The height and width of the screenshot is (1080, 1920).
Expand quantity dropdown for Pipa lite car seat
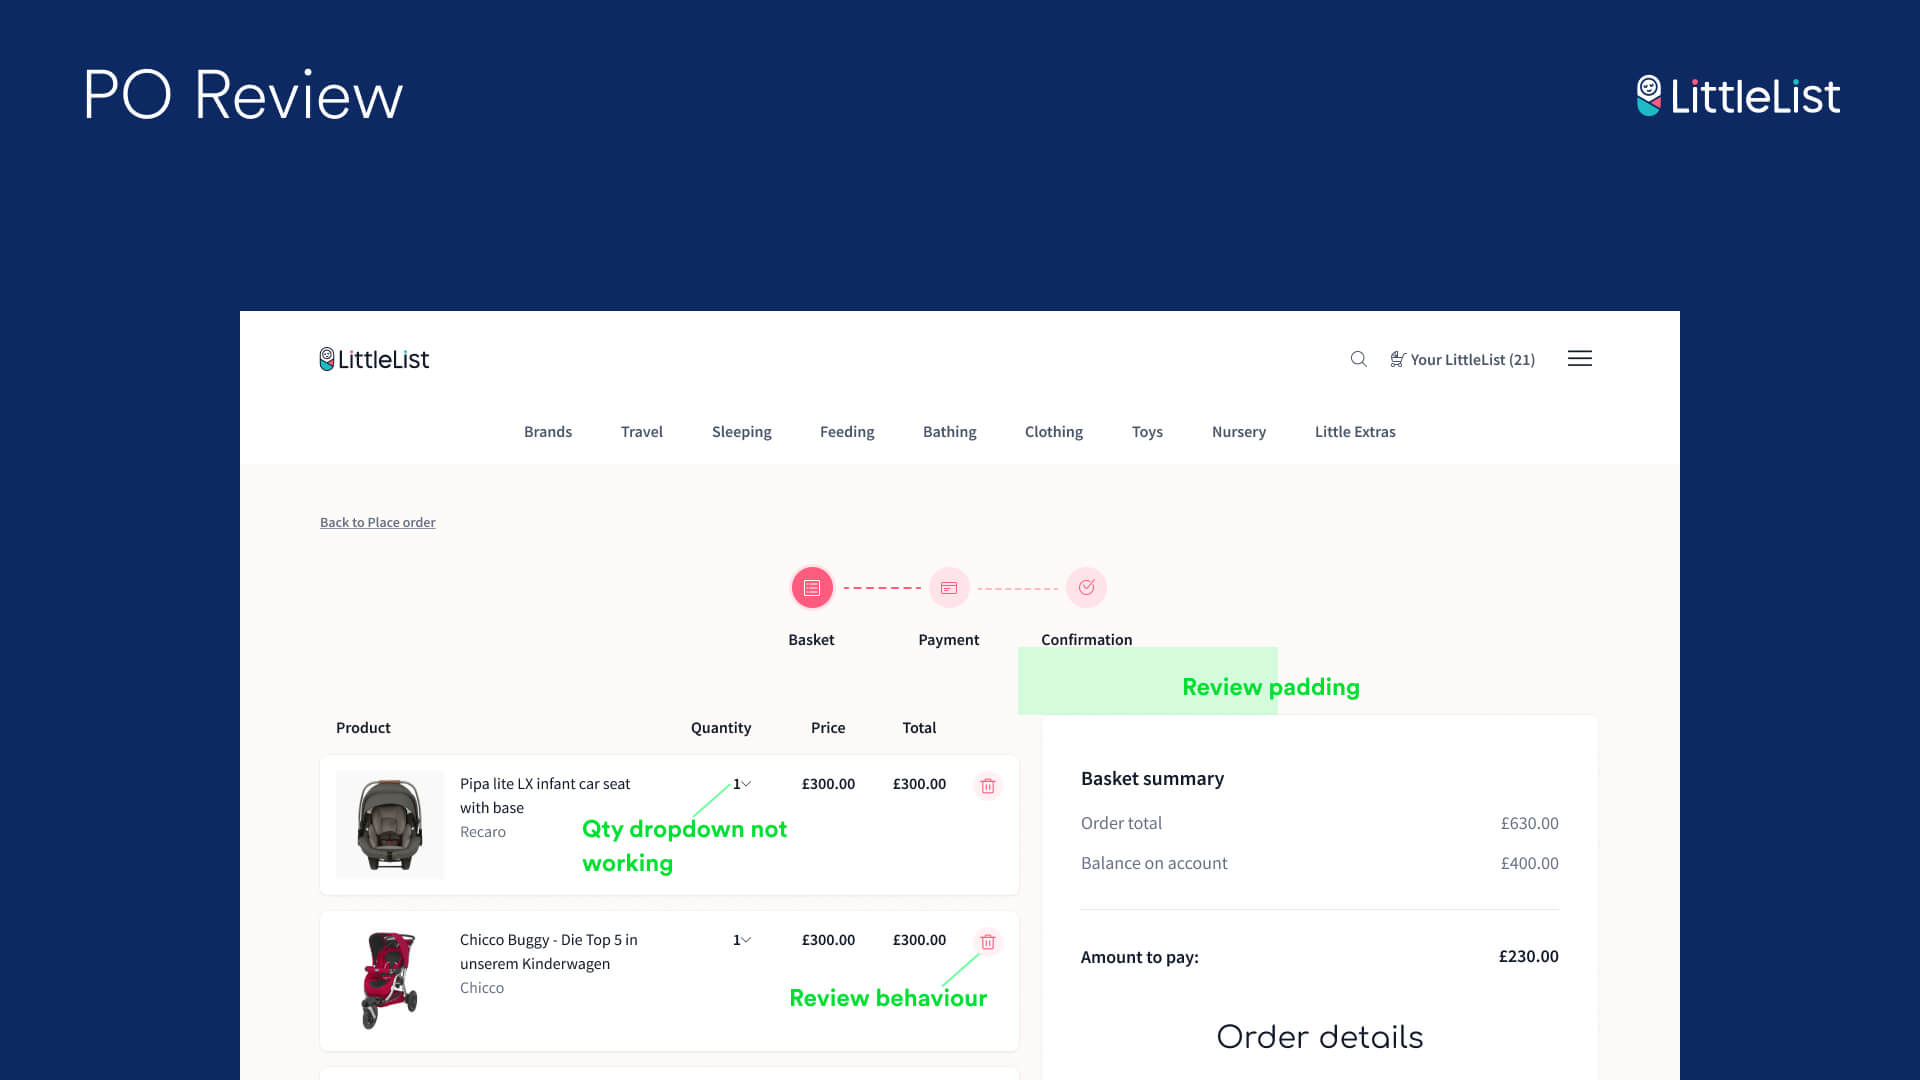click(x=742, y=784)
